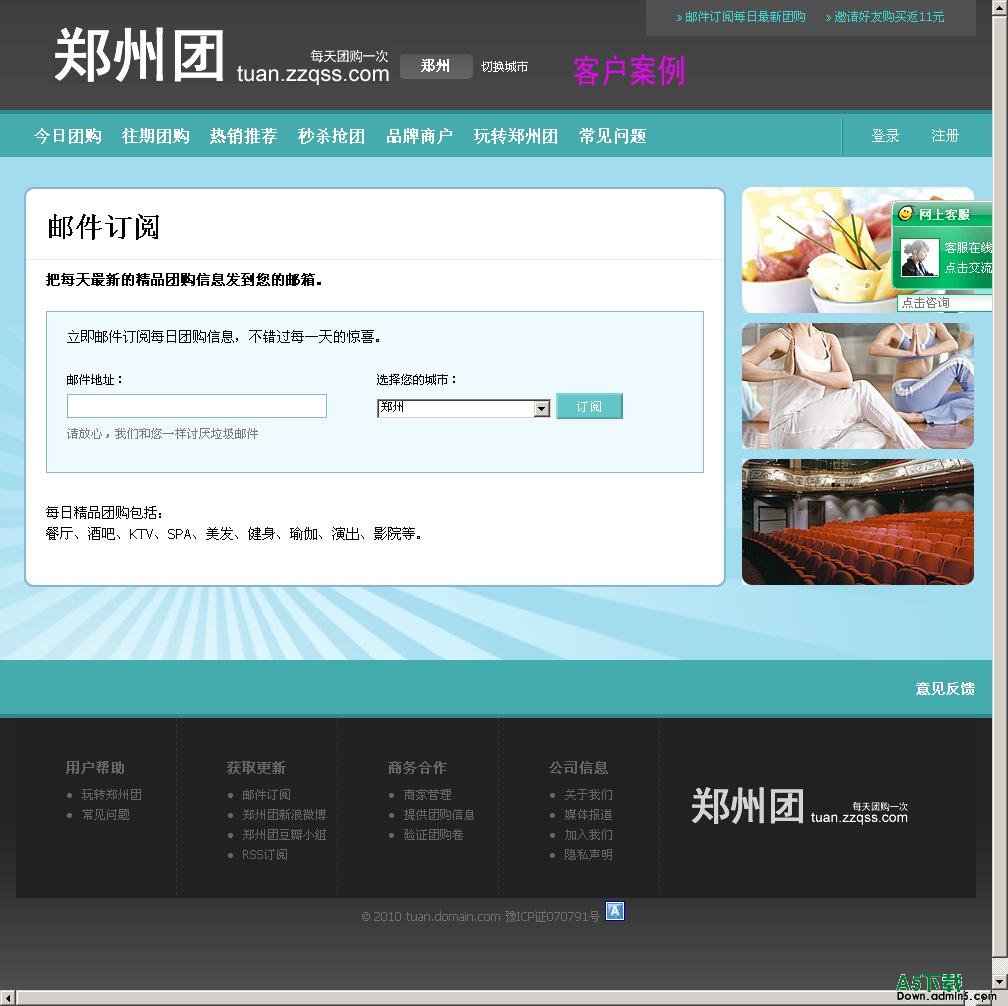The image size is (1008, 1006).
Task: Open the 今日团购 nav item
Action: [x=68, y=136]
